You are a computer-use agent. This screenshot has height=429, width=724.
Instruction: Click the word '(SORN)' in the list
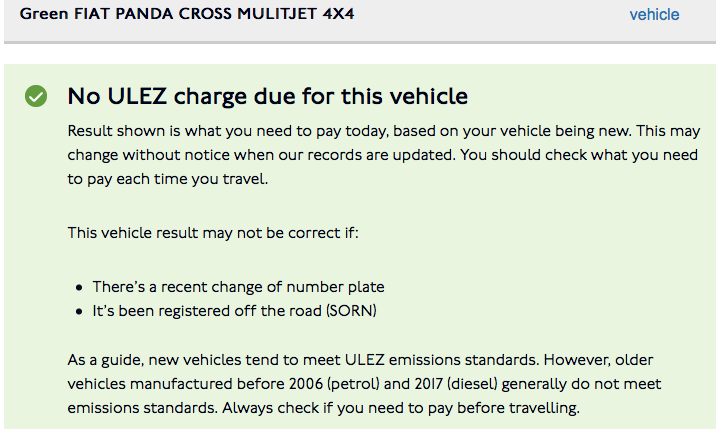pyautogui.click(x=351, y=311)
